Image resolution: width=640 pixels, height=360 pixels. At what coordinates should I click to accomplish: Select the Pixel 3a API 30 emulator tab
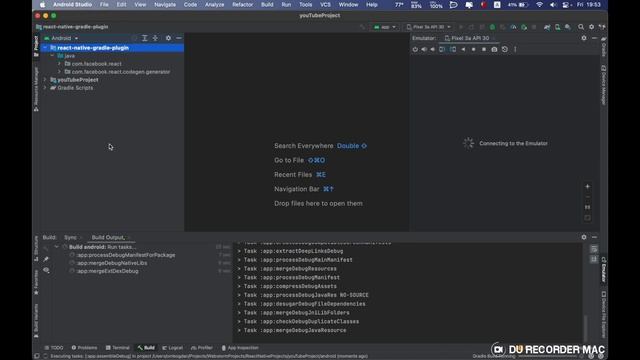pos(469,38)
